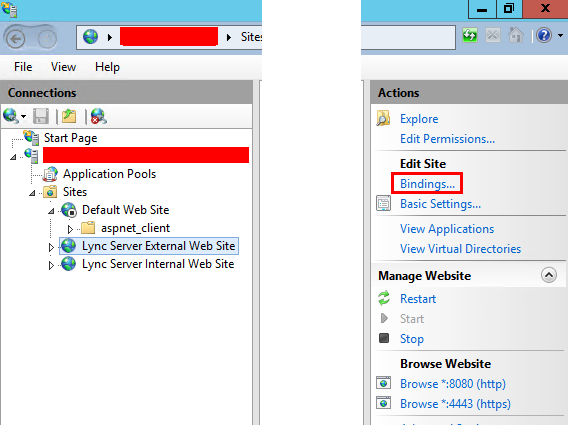Click the Lync Internal site globe icon
The width and height of the screenshot is (568, 425).
click(x=68, y=264)
